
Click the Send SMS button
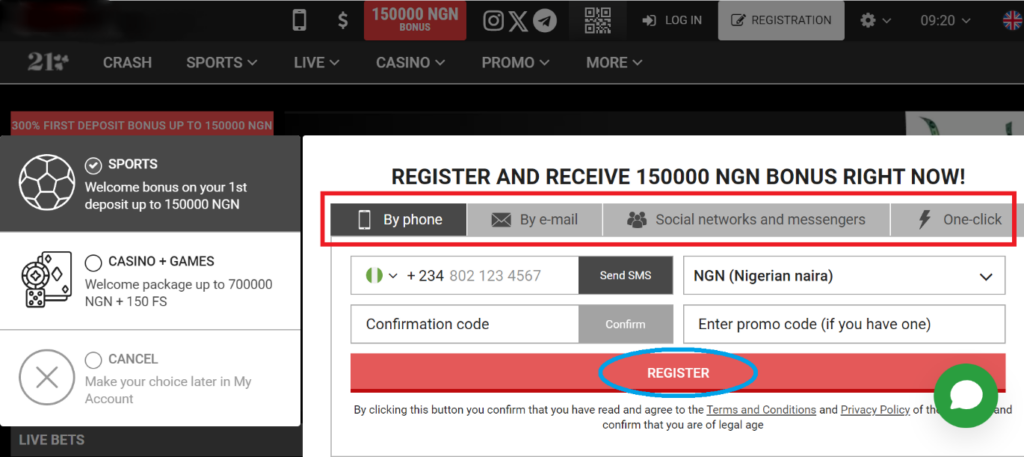point(626,276)
